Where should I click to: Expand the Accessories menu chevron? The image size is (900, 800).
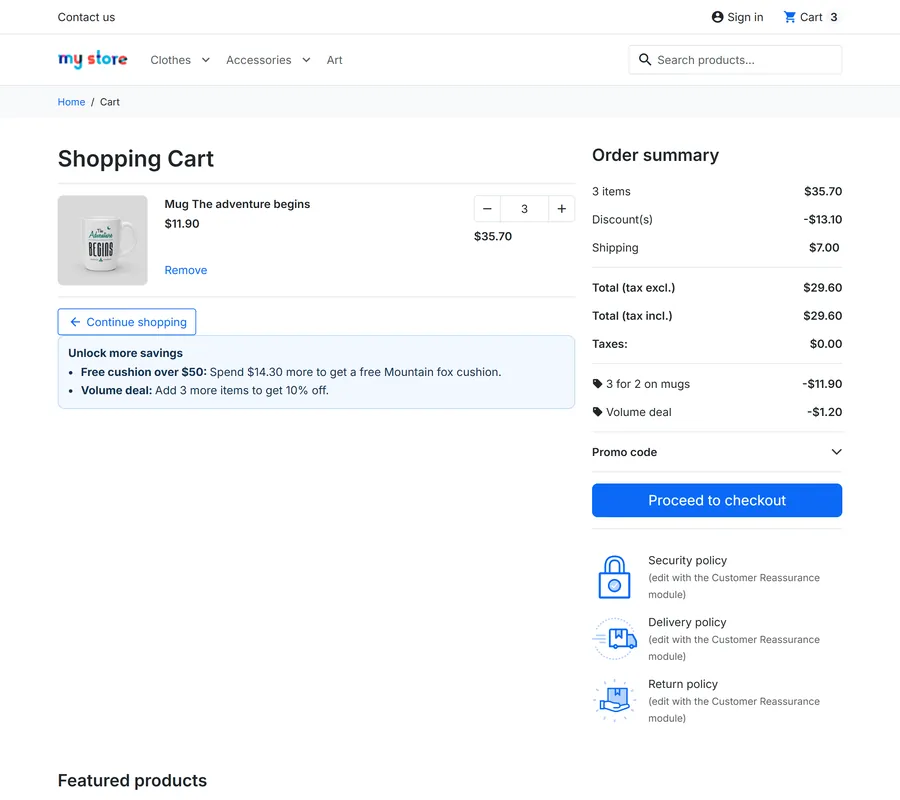point(307,60)
